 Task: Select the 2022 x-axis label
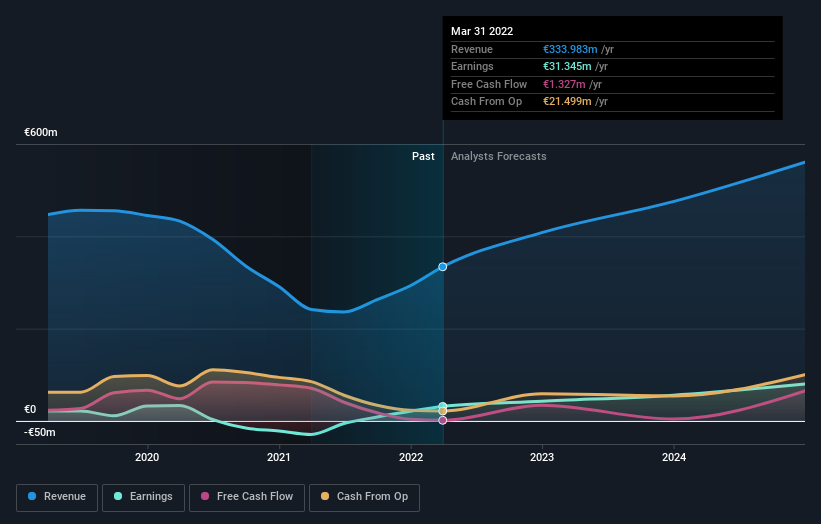[x=410, y=457]
